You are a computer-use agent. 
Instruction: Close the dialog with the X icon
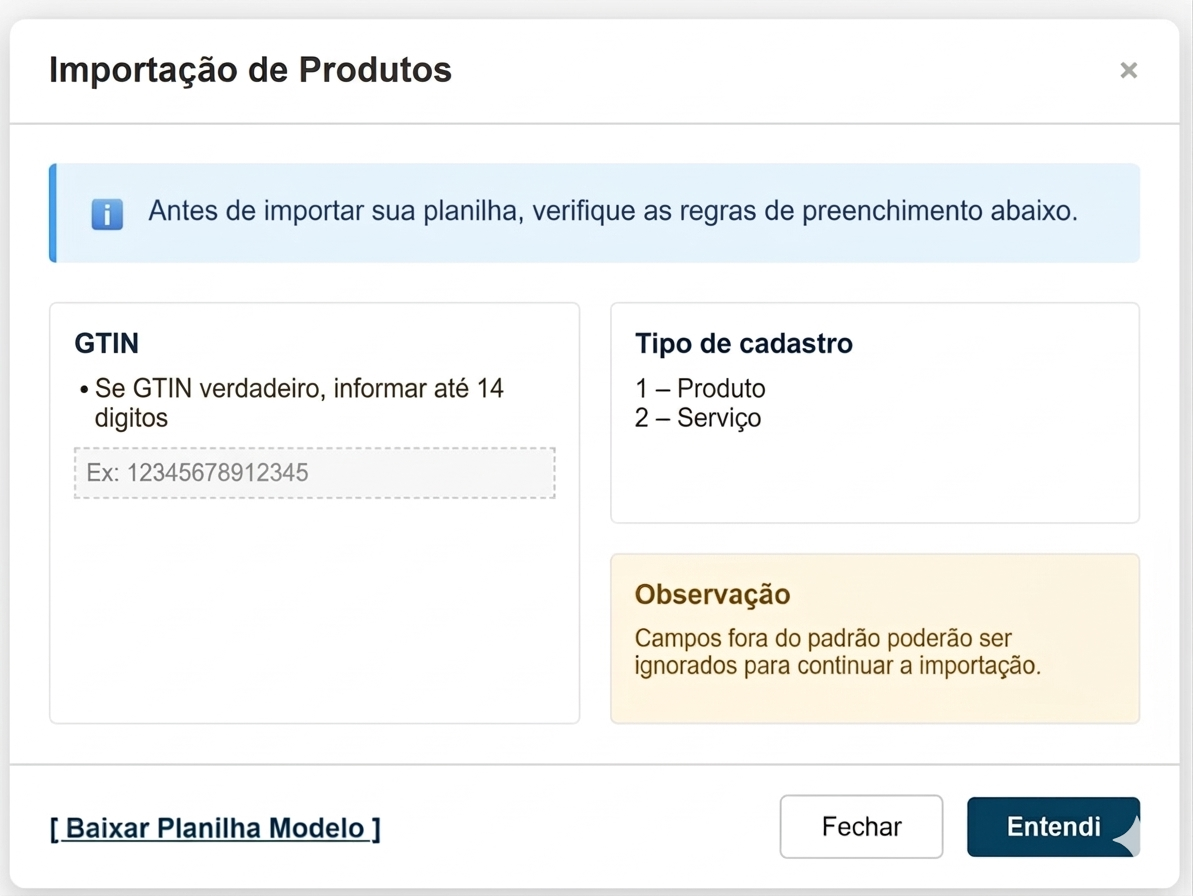pyautogui.click(x=1128, y=70)
